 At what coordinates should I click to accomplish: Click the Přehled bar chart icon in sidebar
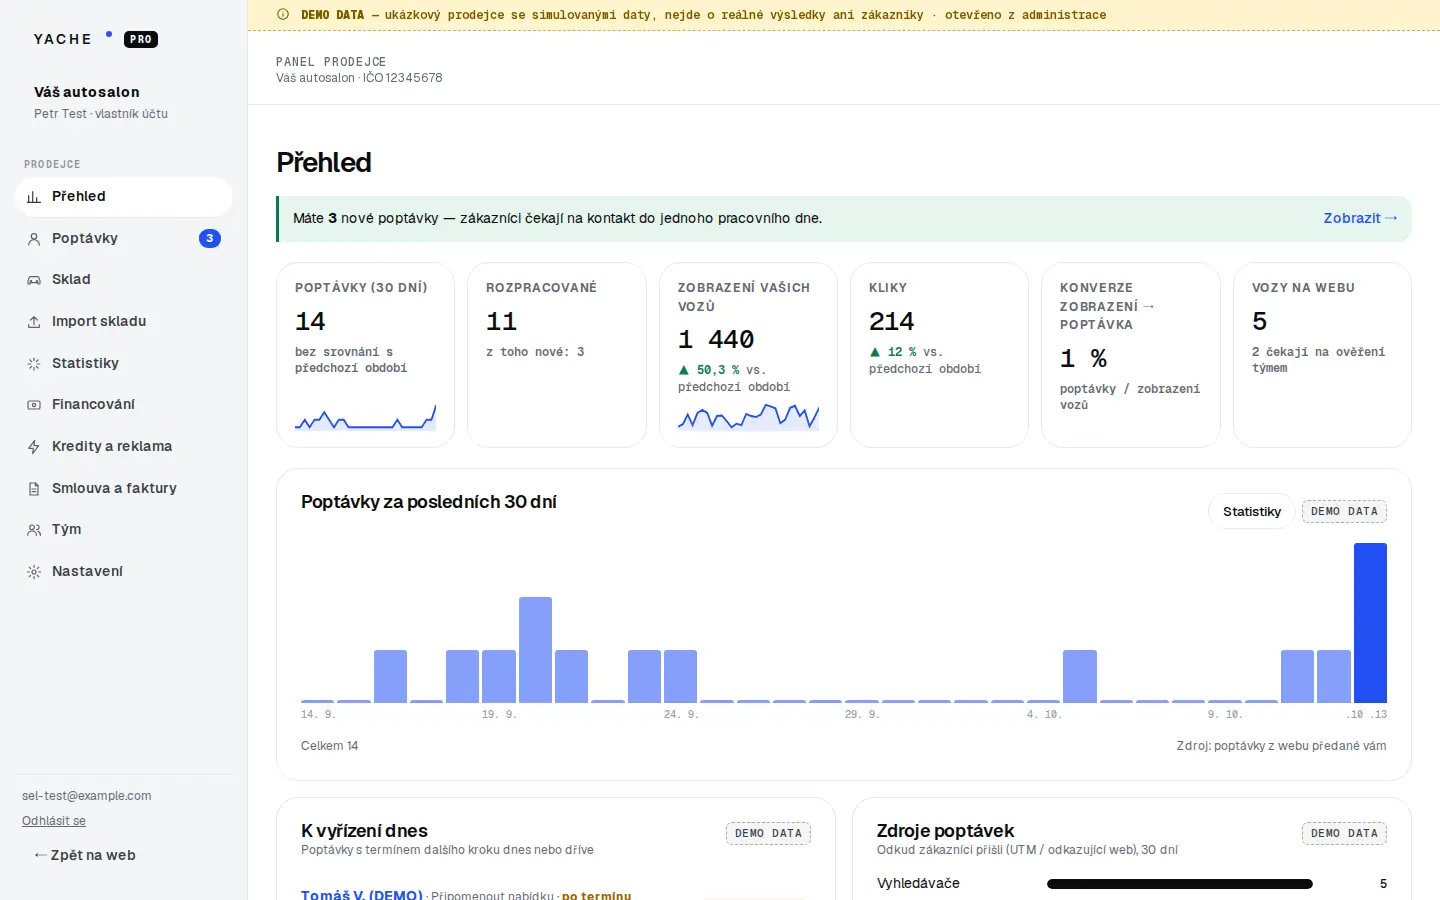click(x=34, y=197)
